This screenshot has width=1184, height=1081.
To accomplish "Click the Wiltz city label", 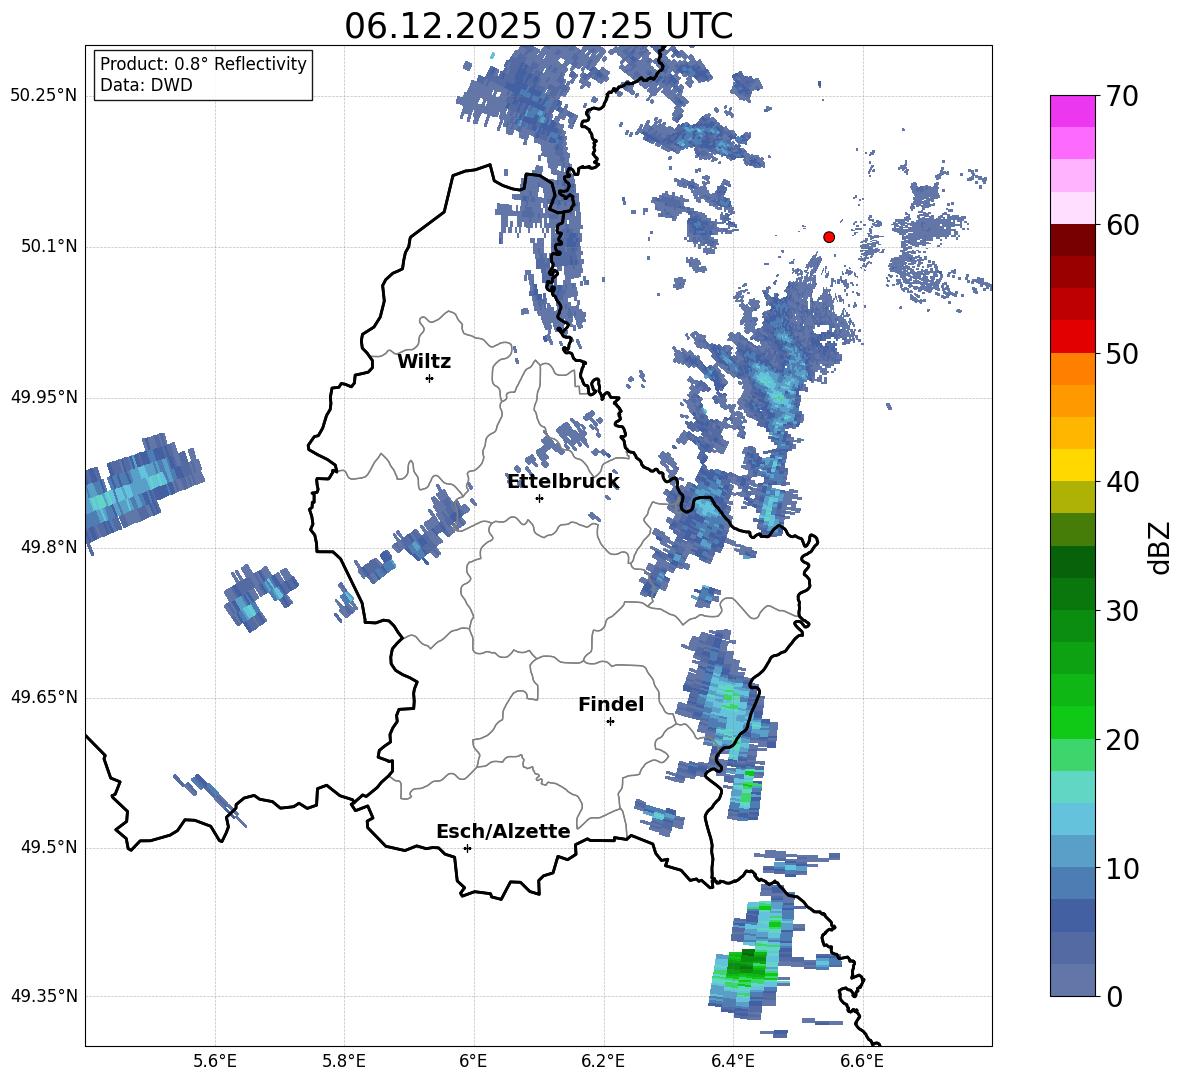I will [424, 362].
